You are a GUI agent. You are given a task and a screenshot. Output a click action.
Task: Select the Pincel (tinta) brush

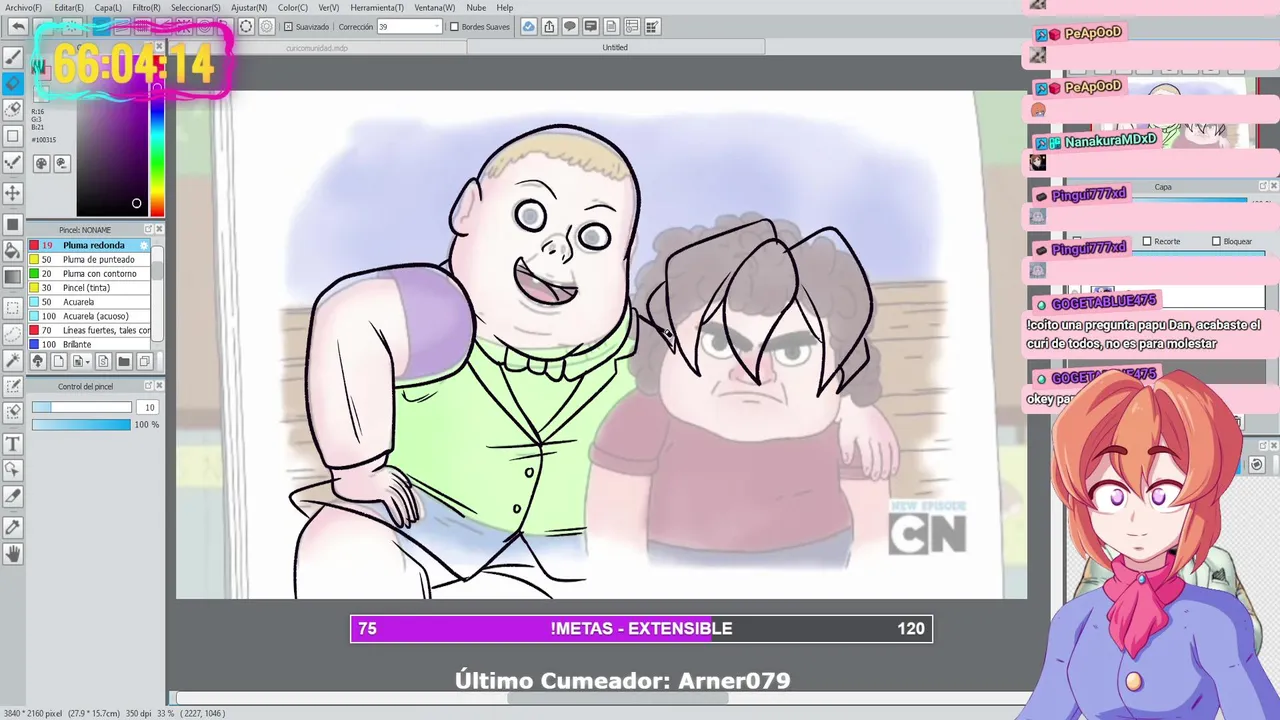coord(90,288)
